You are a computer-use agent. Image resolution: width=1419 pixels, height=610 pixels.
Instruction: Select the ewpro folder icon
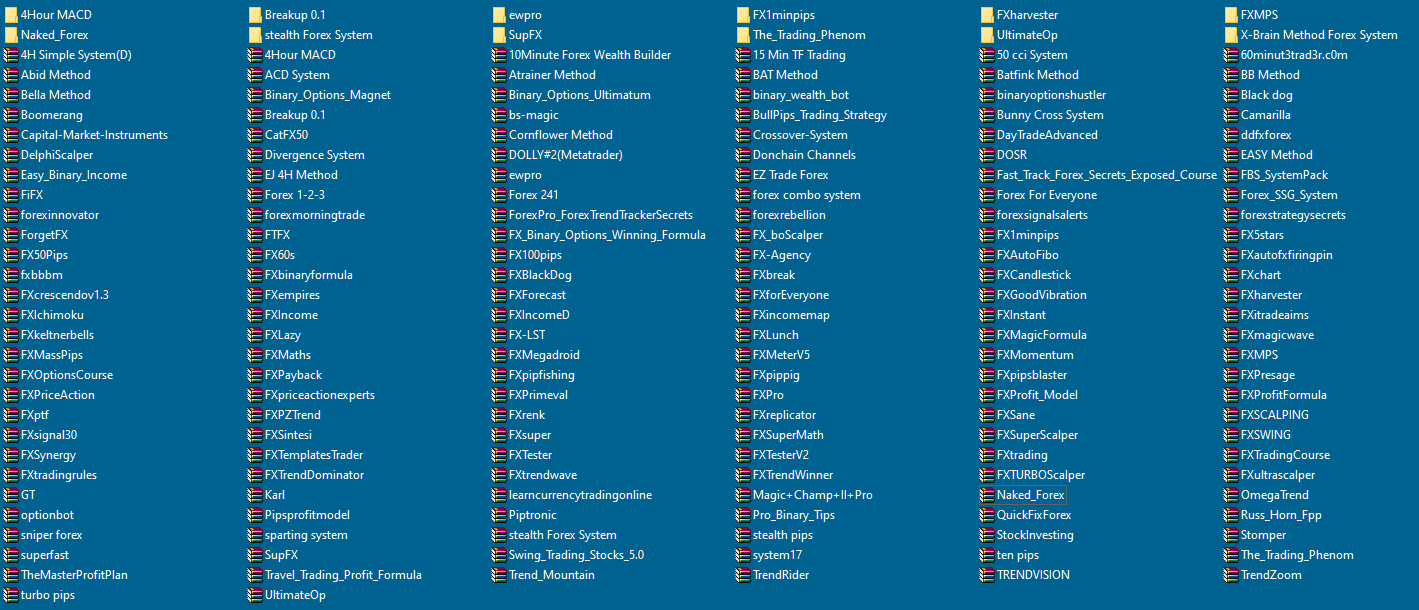499,15
